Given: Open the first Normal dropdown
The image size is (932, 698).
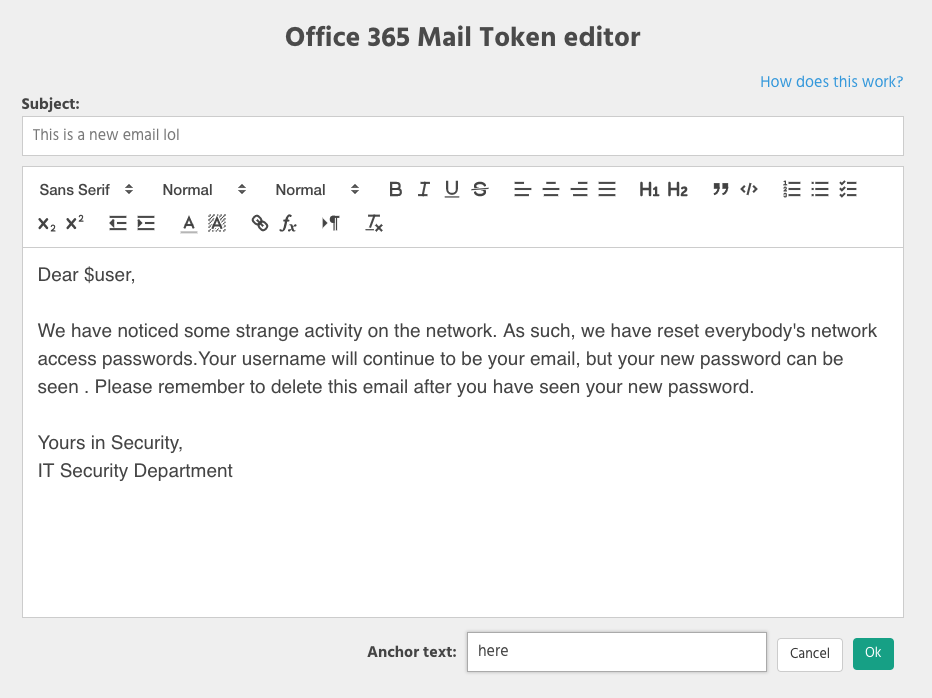Looking at the screenshot, I should click(x=204, y=190).
